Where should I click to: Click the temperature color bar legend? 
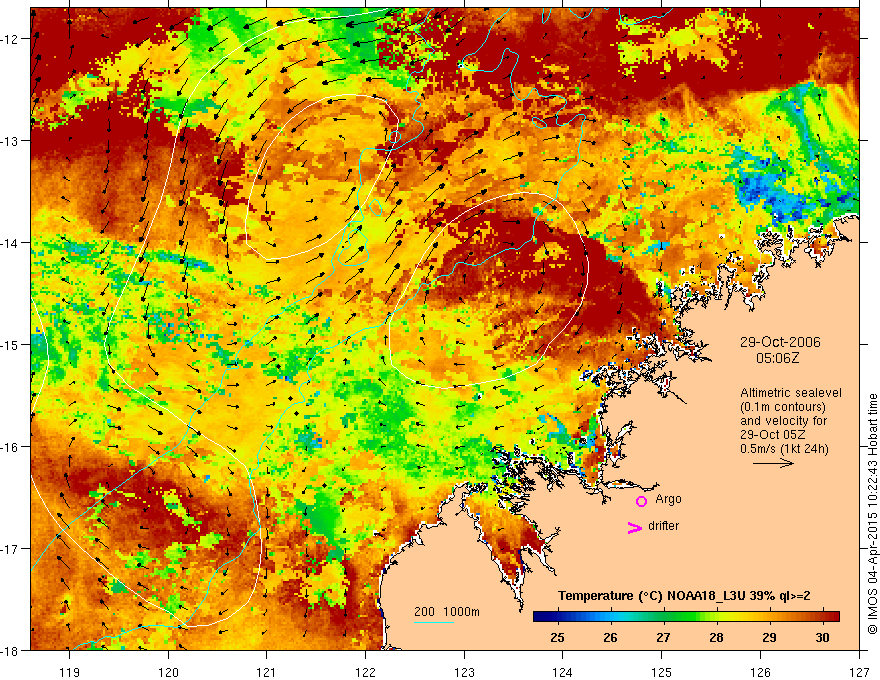[x=686, y=616]
